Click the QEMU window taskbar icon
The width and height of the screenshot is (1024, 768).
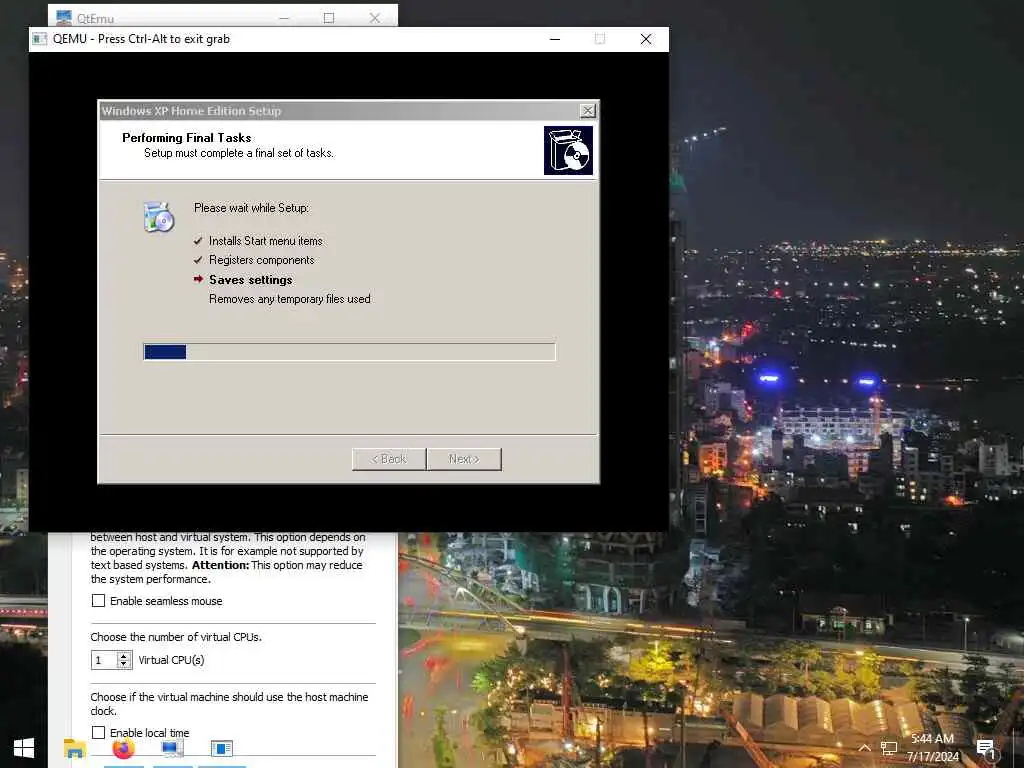(x=222, y=748)
